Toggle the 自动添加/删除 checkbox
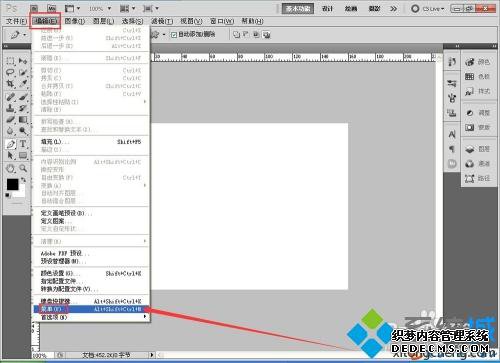The image size is (500, 363). (x=174, y=34)
